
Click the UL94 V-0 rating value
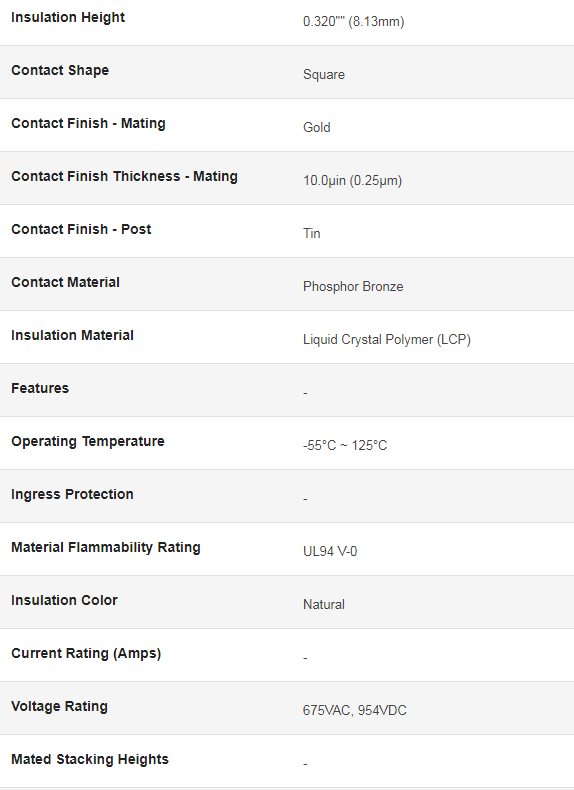pyautogui.click(x=330, y=552)
